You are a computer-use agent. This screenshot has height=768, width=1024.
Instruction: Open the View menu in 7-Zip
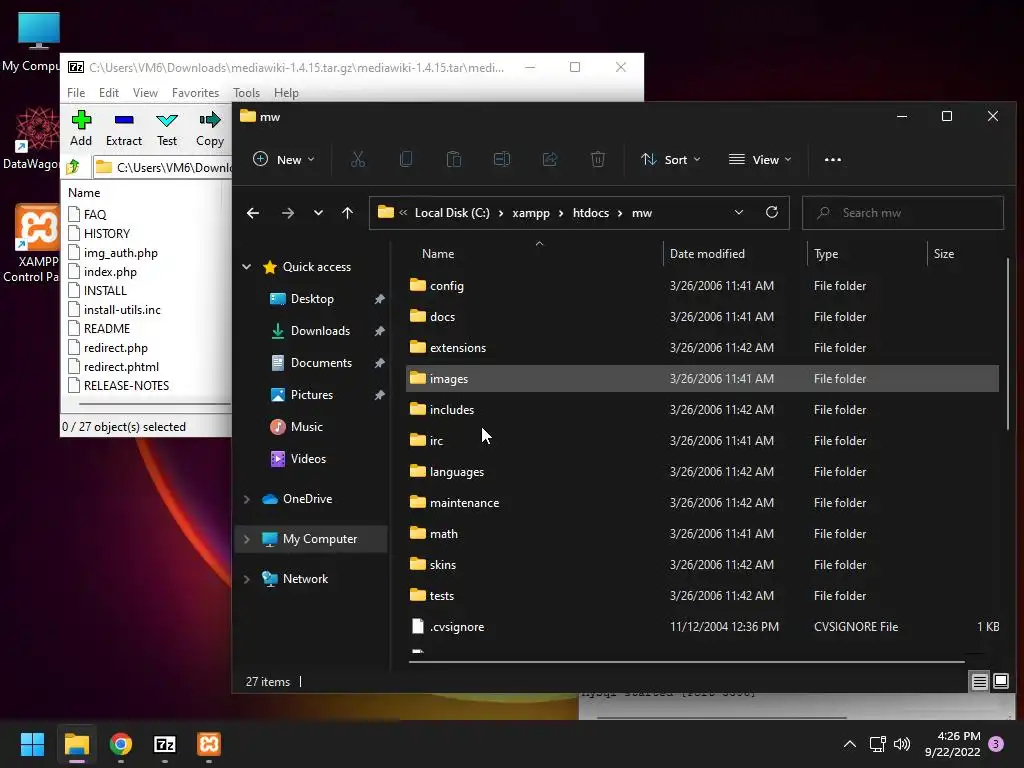pyautogui.click(x=145, y=93)
